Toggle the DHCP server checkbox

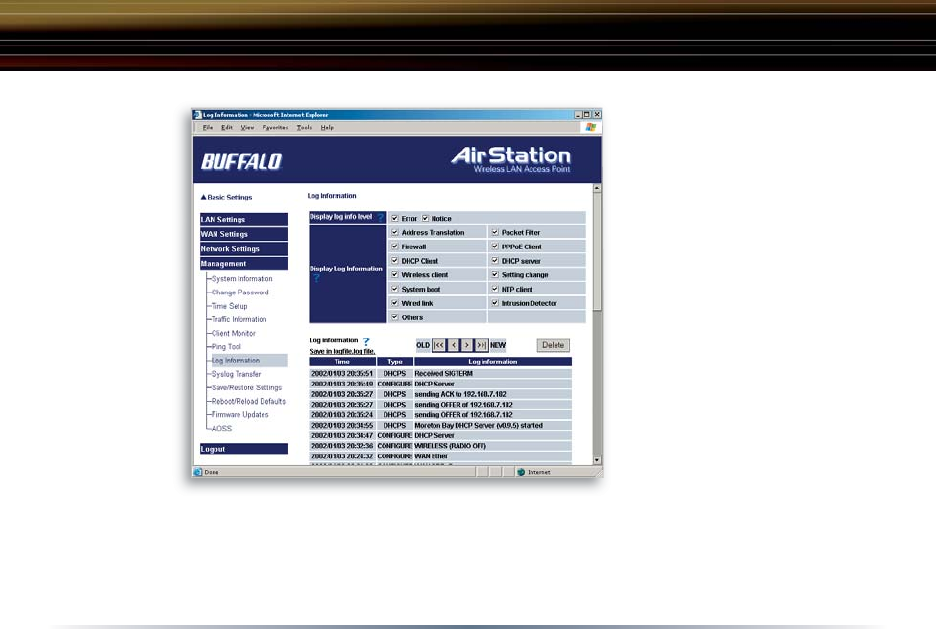(x=495, y=261)
